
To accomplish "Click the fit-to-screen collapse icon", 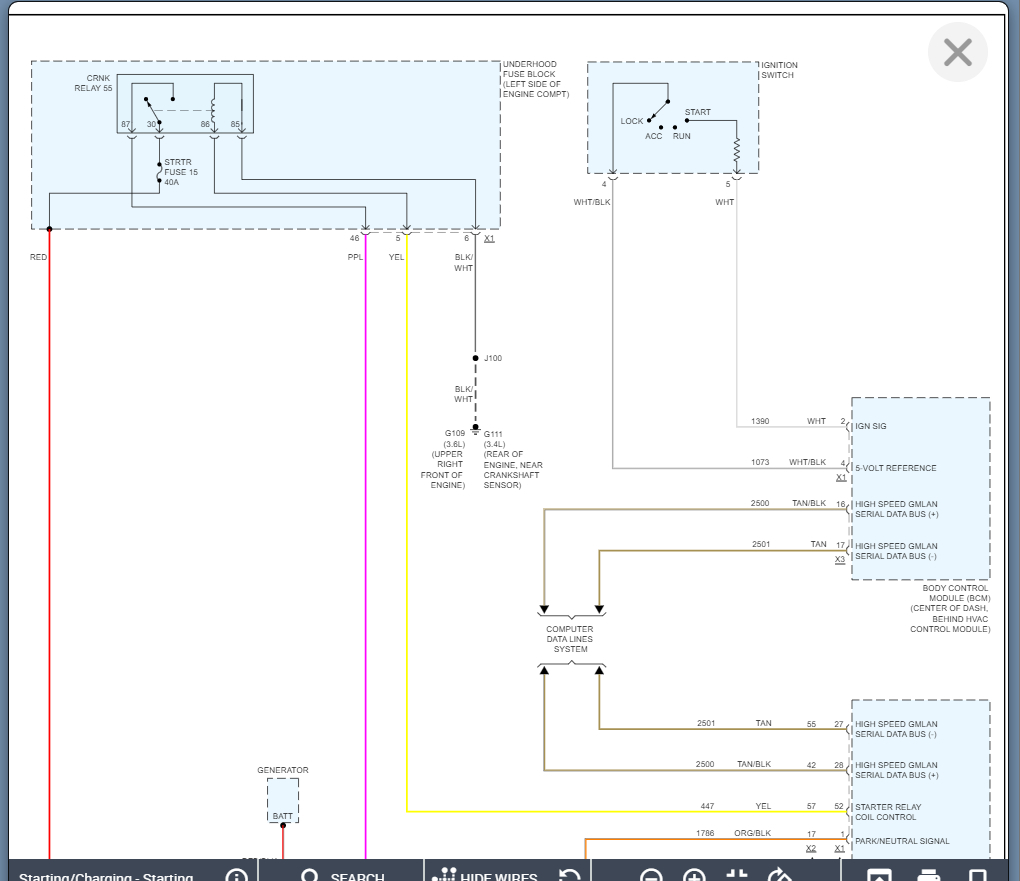I will (x=737, y=876).
